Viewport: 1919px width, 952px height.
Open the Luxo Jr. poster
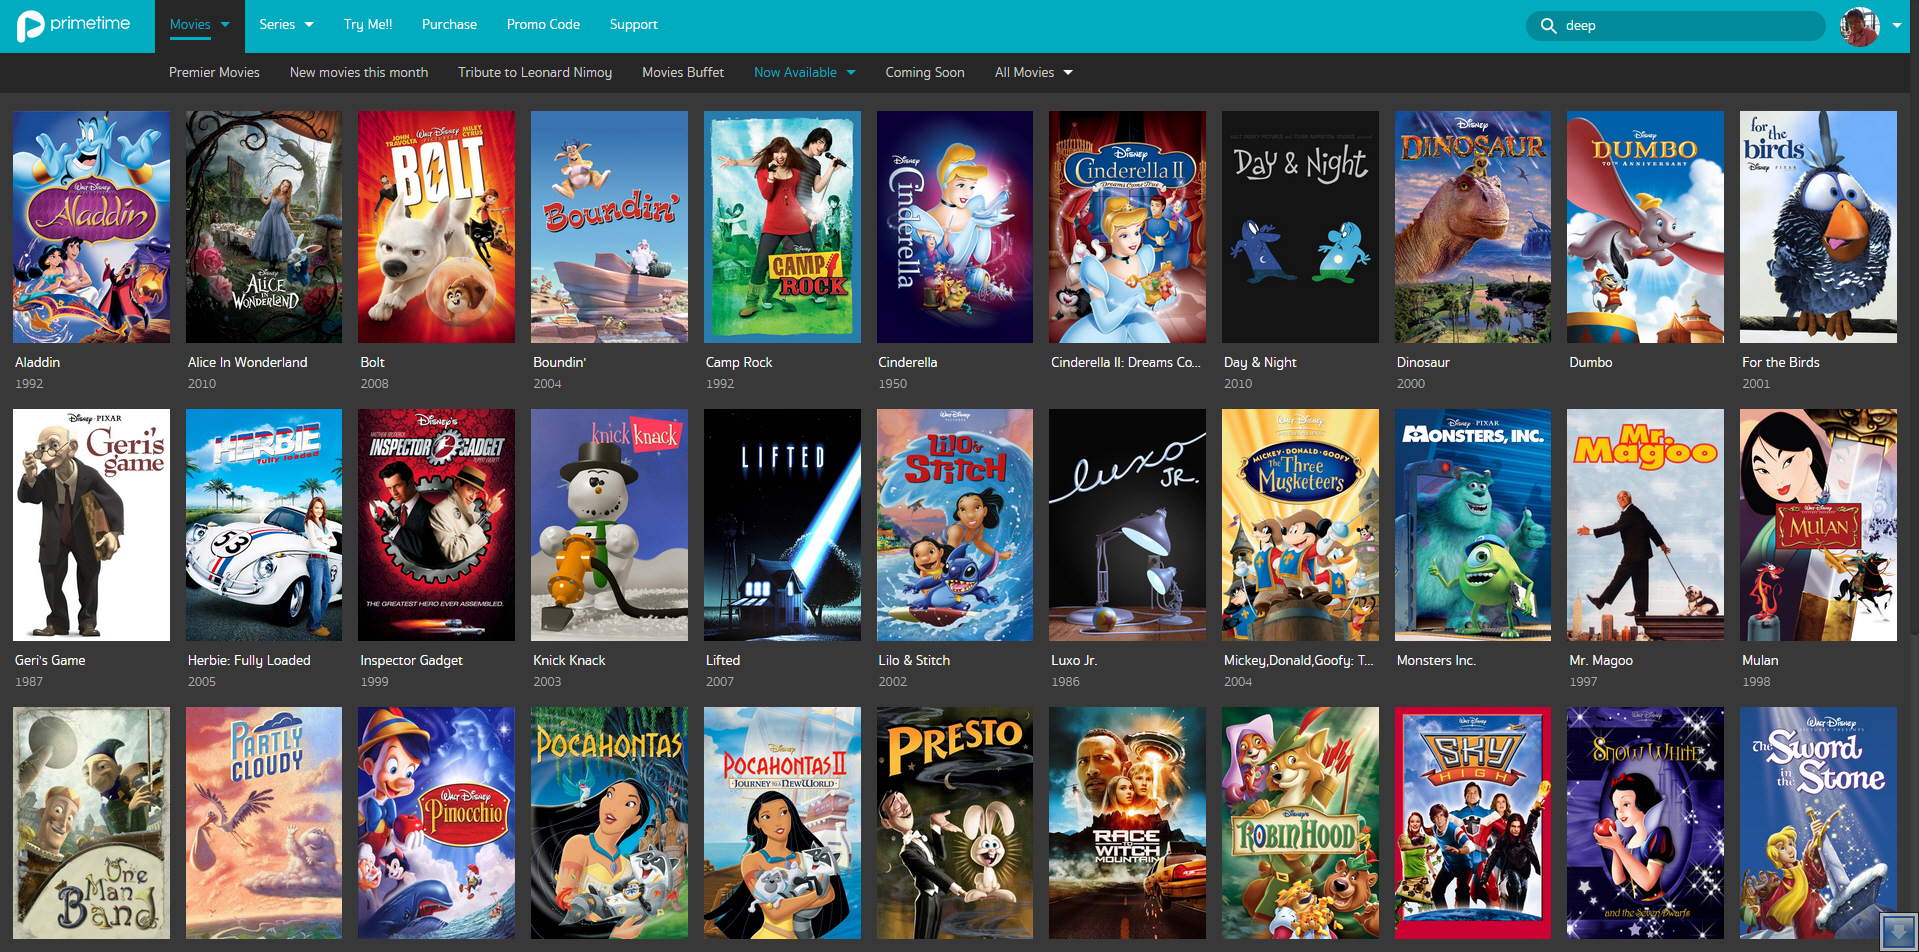click(1127, 525)
